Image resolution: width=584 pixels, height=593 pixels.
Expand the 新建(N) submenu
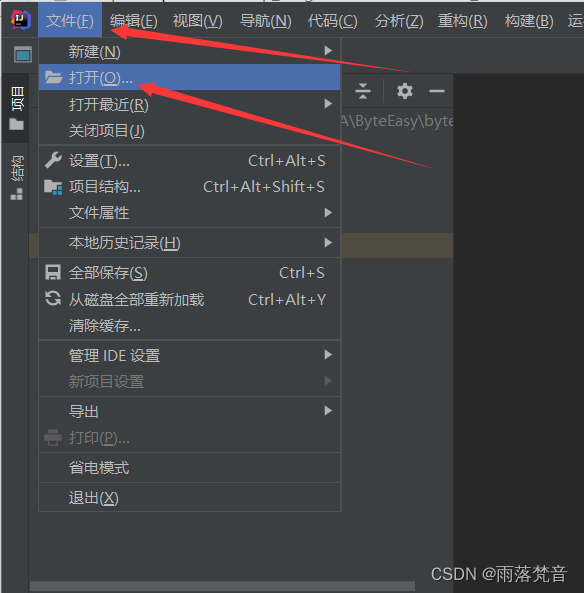point(189,51)
